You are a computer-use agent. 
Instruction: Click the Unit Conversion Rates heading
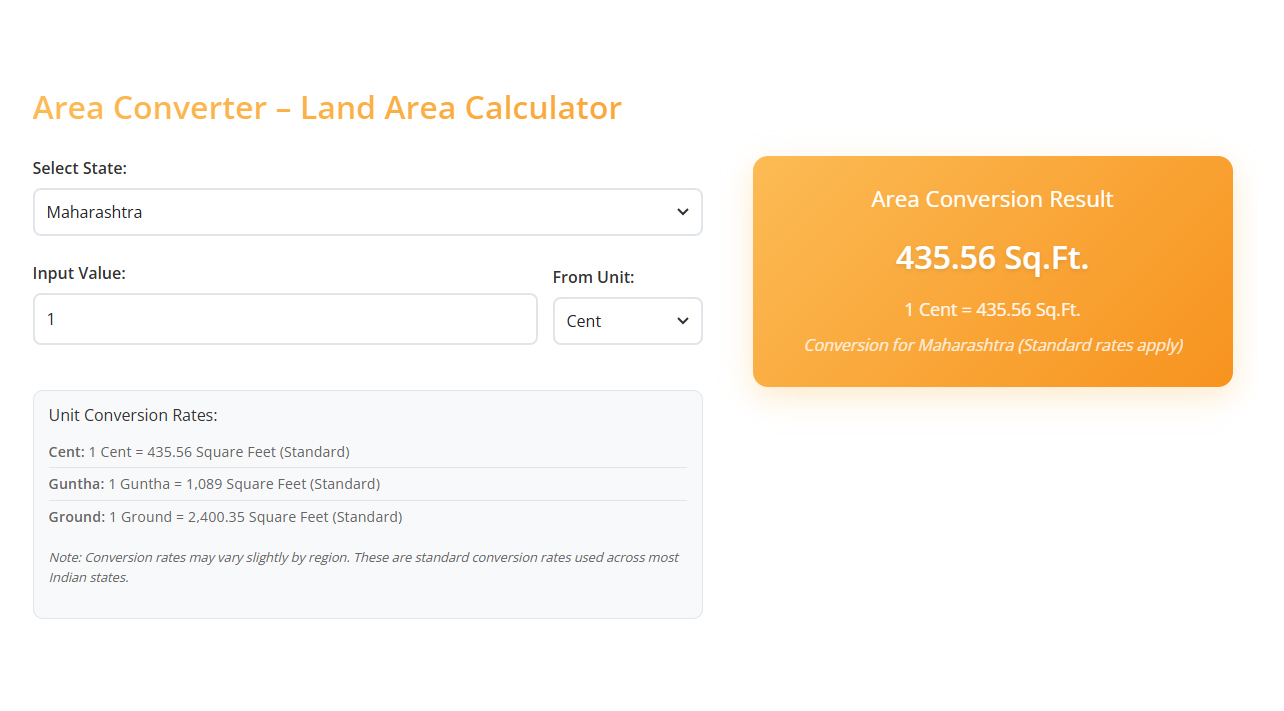coord(133,415)
